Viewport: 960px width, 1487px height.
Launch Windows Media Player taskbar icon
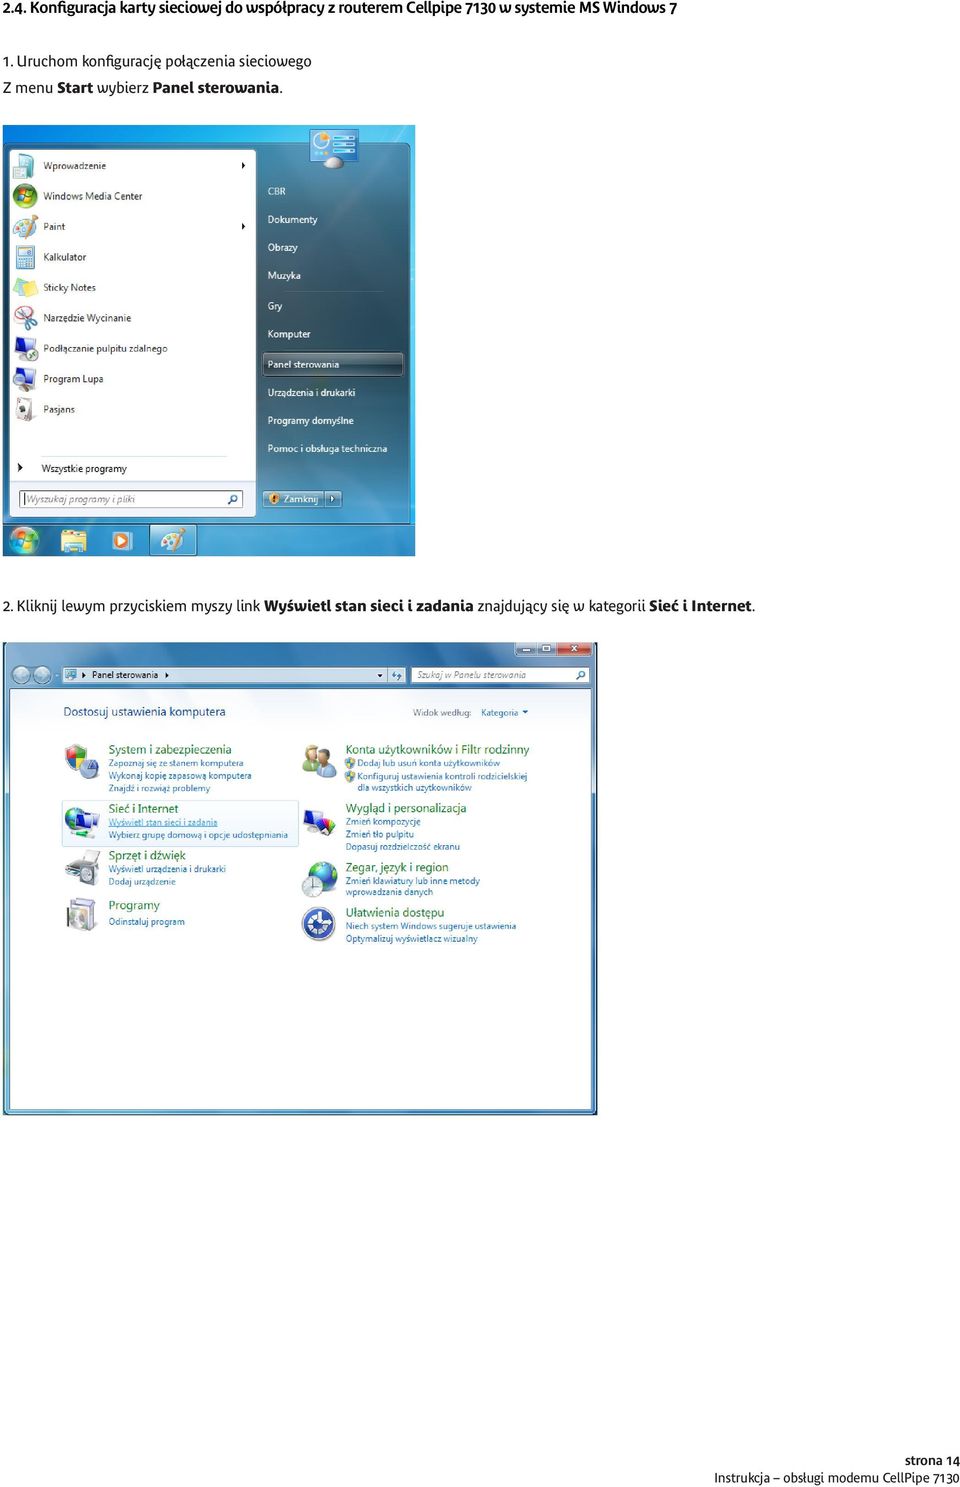click(x=122, y=540)
